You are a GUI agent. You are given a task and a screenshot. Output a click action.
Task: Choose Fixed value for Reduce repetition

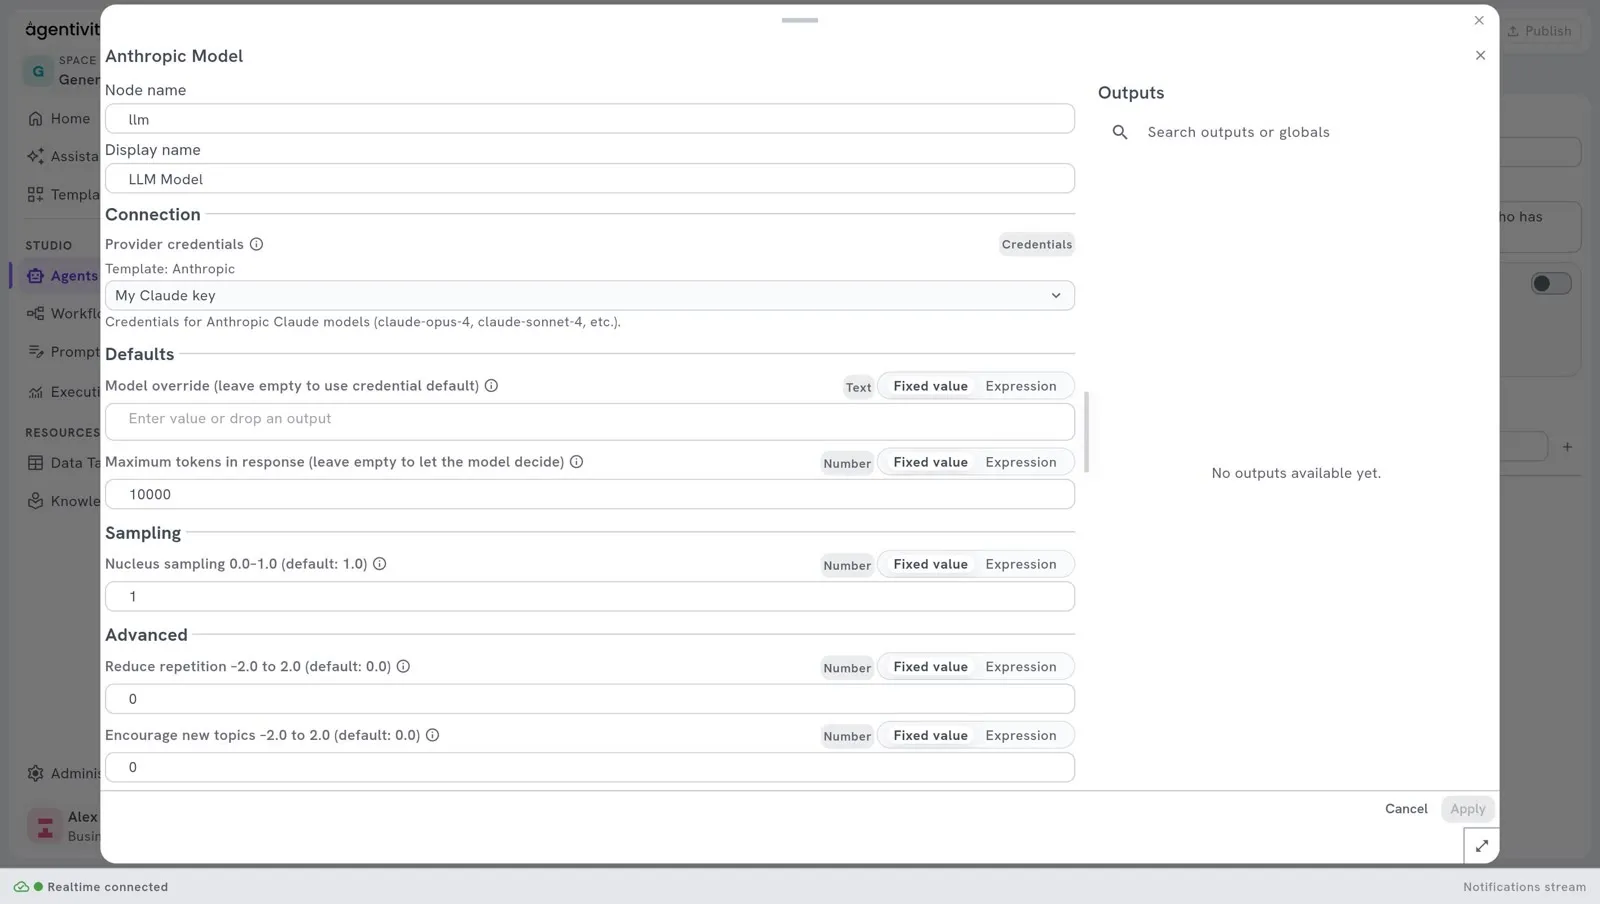pos(930,667)
